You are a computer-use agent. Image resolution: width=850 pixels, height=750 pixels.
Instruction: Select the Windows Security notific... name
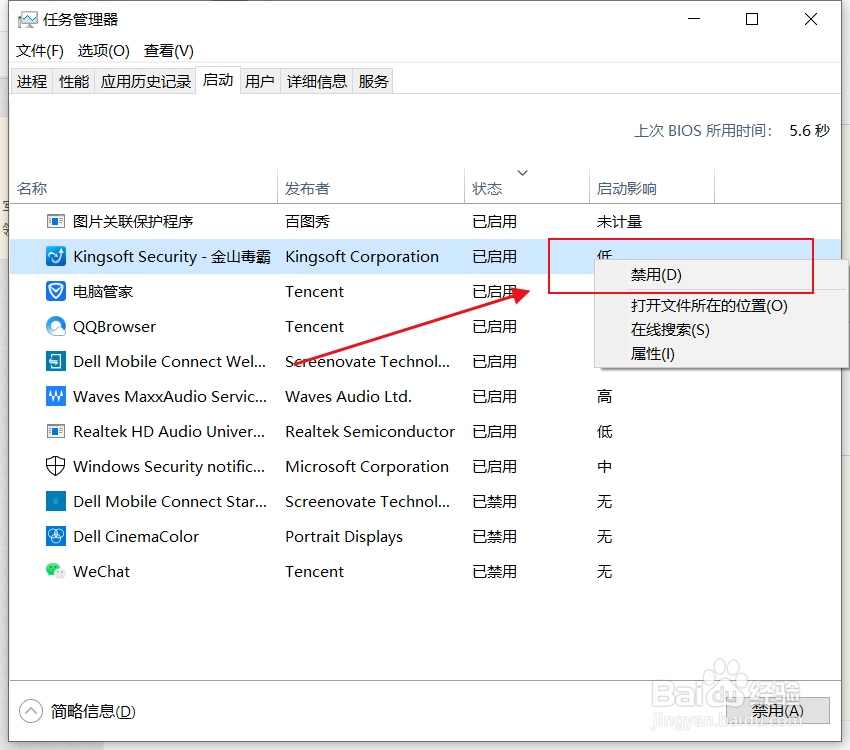169,467
